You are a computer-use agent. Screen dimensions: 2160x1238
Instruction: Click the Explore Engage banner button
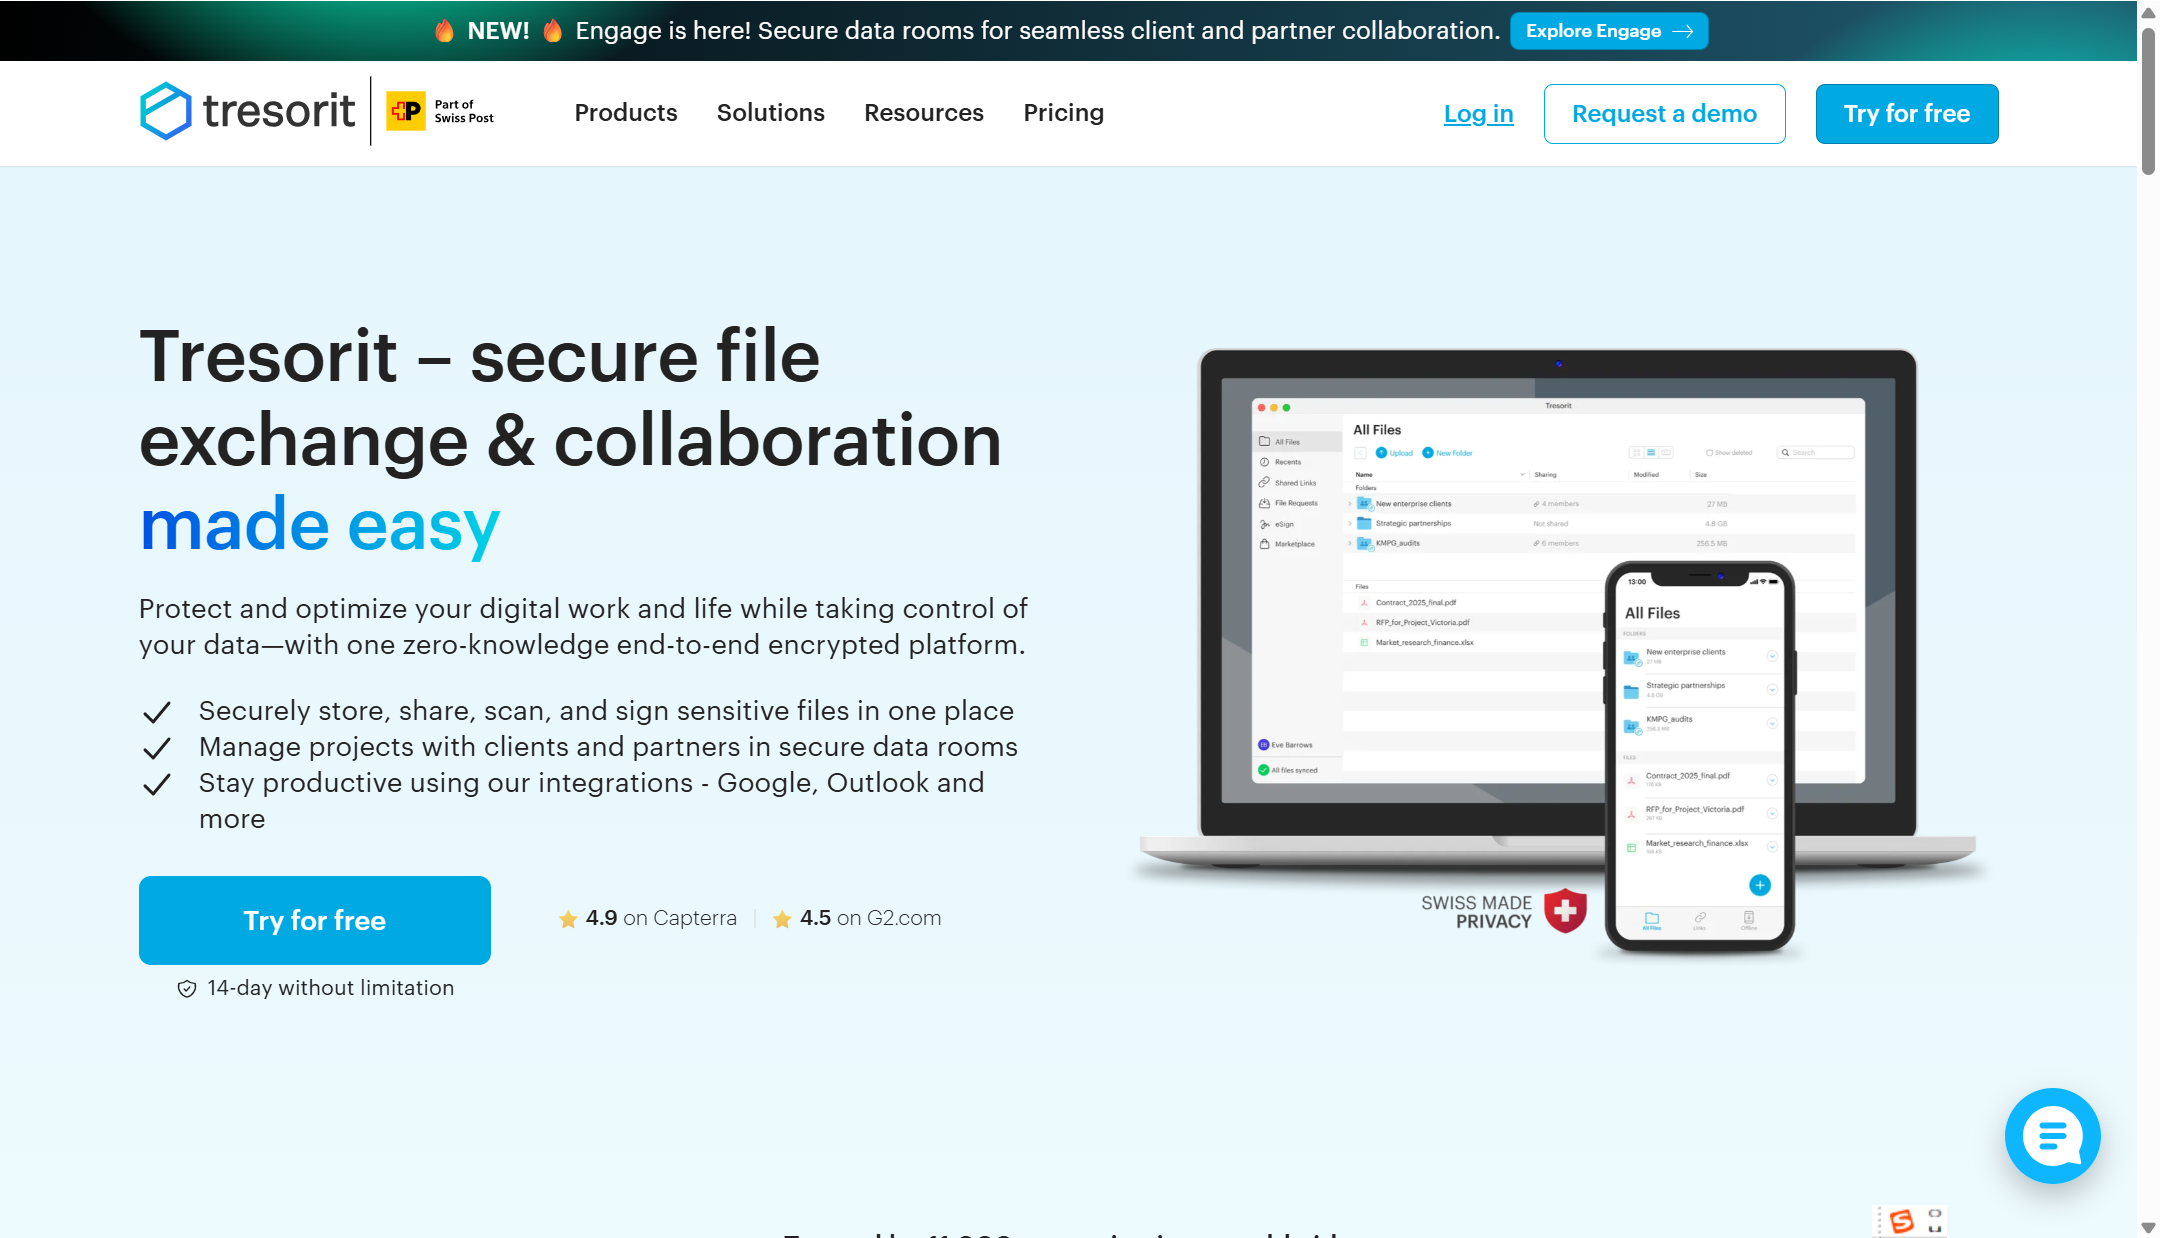[1608, 31]
